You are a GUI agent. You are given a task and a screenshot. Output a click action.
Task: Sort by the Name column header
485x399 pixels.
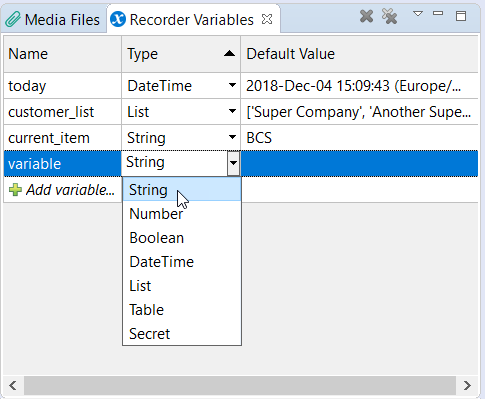pos(63,54)
